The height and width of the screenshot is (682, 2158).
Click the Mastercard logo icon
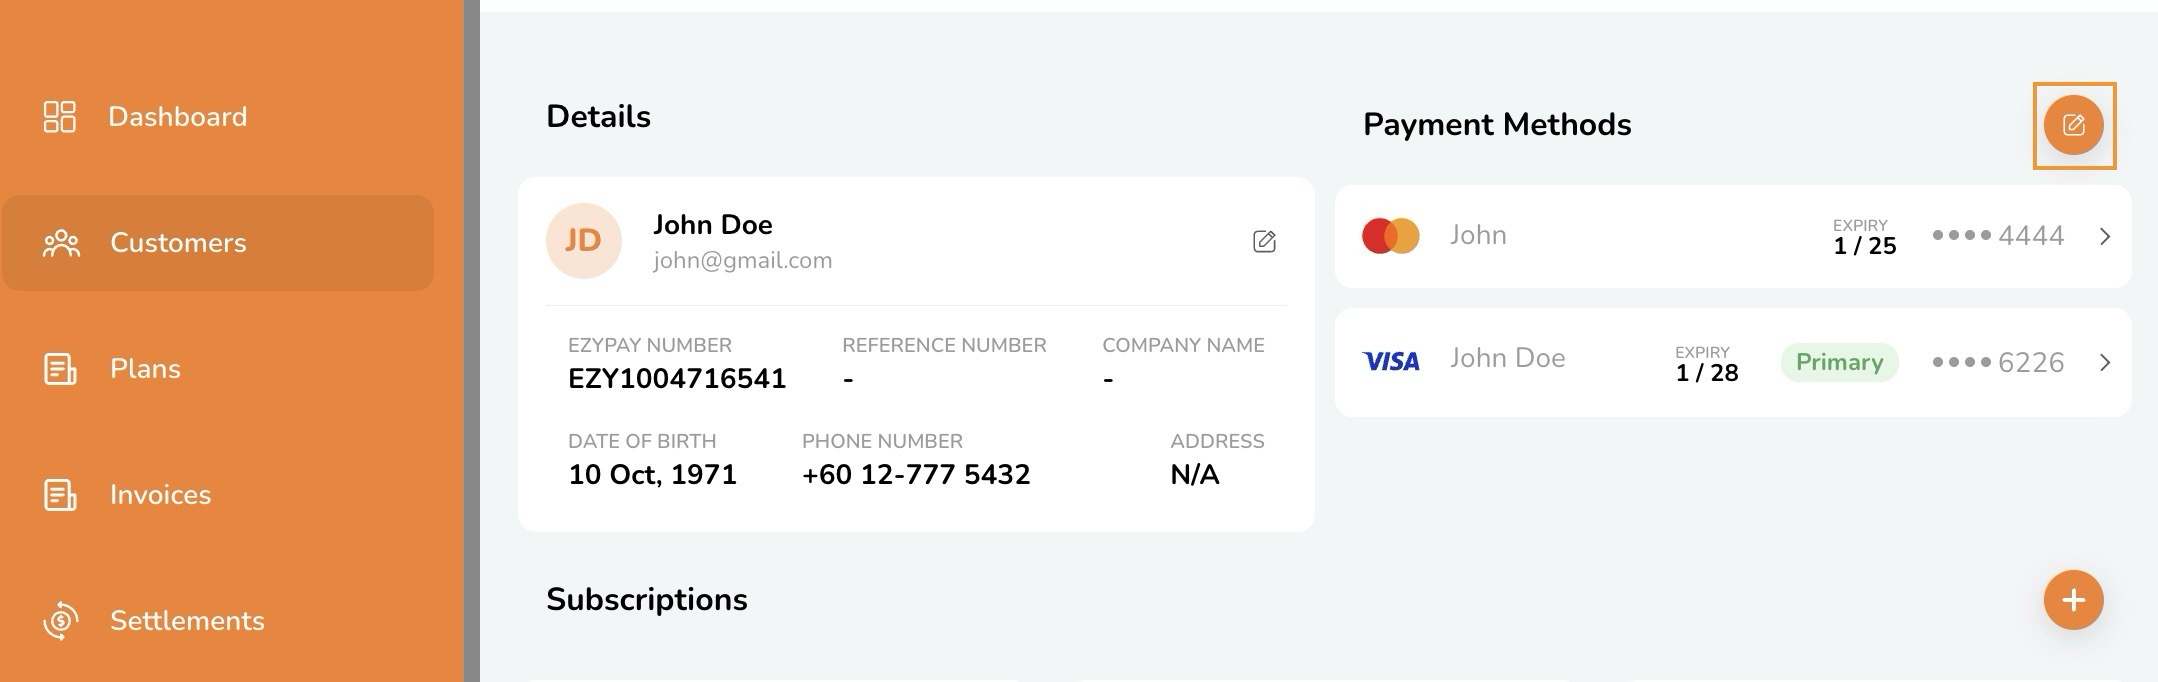coord(1391,236)
